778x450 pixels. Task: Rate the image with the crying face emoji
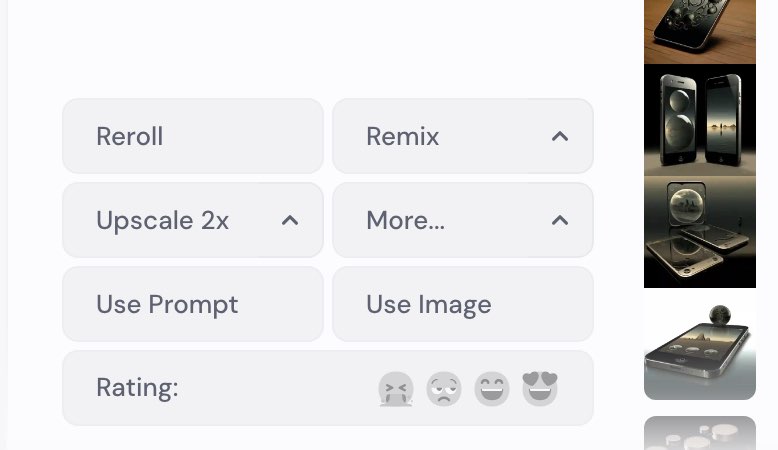pyautogui.click(x=396, y=389)
